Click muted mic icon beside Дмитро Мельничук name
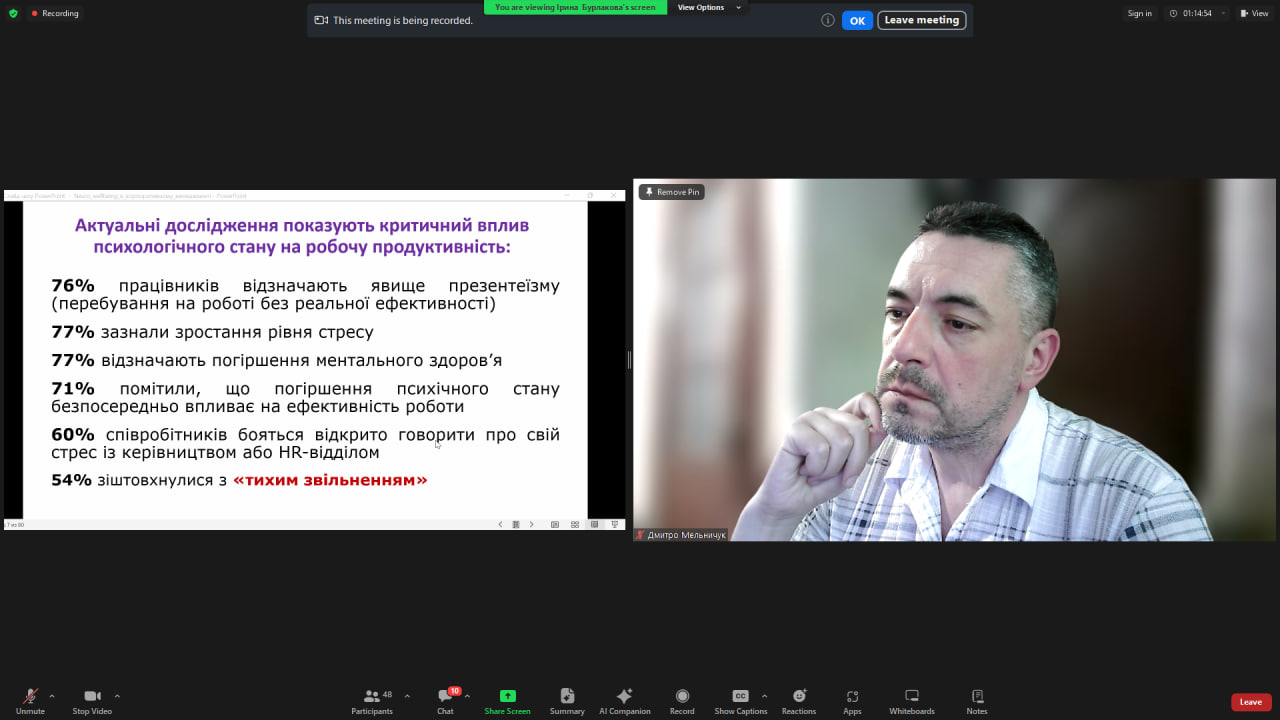1280x720 pixels. 640,535
